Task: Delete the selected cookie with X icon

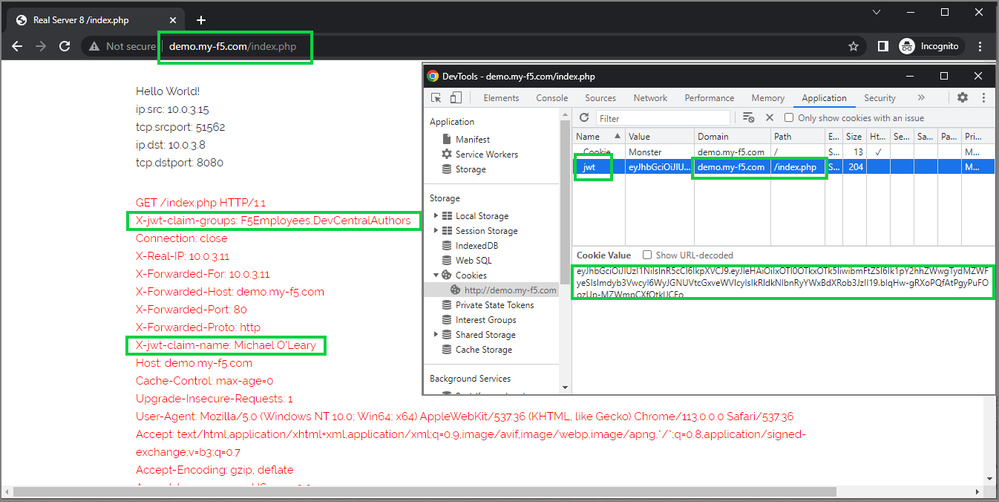Action: click(x=769, y=118)
